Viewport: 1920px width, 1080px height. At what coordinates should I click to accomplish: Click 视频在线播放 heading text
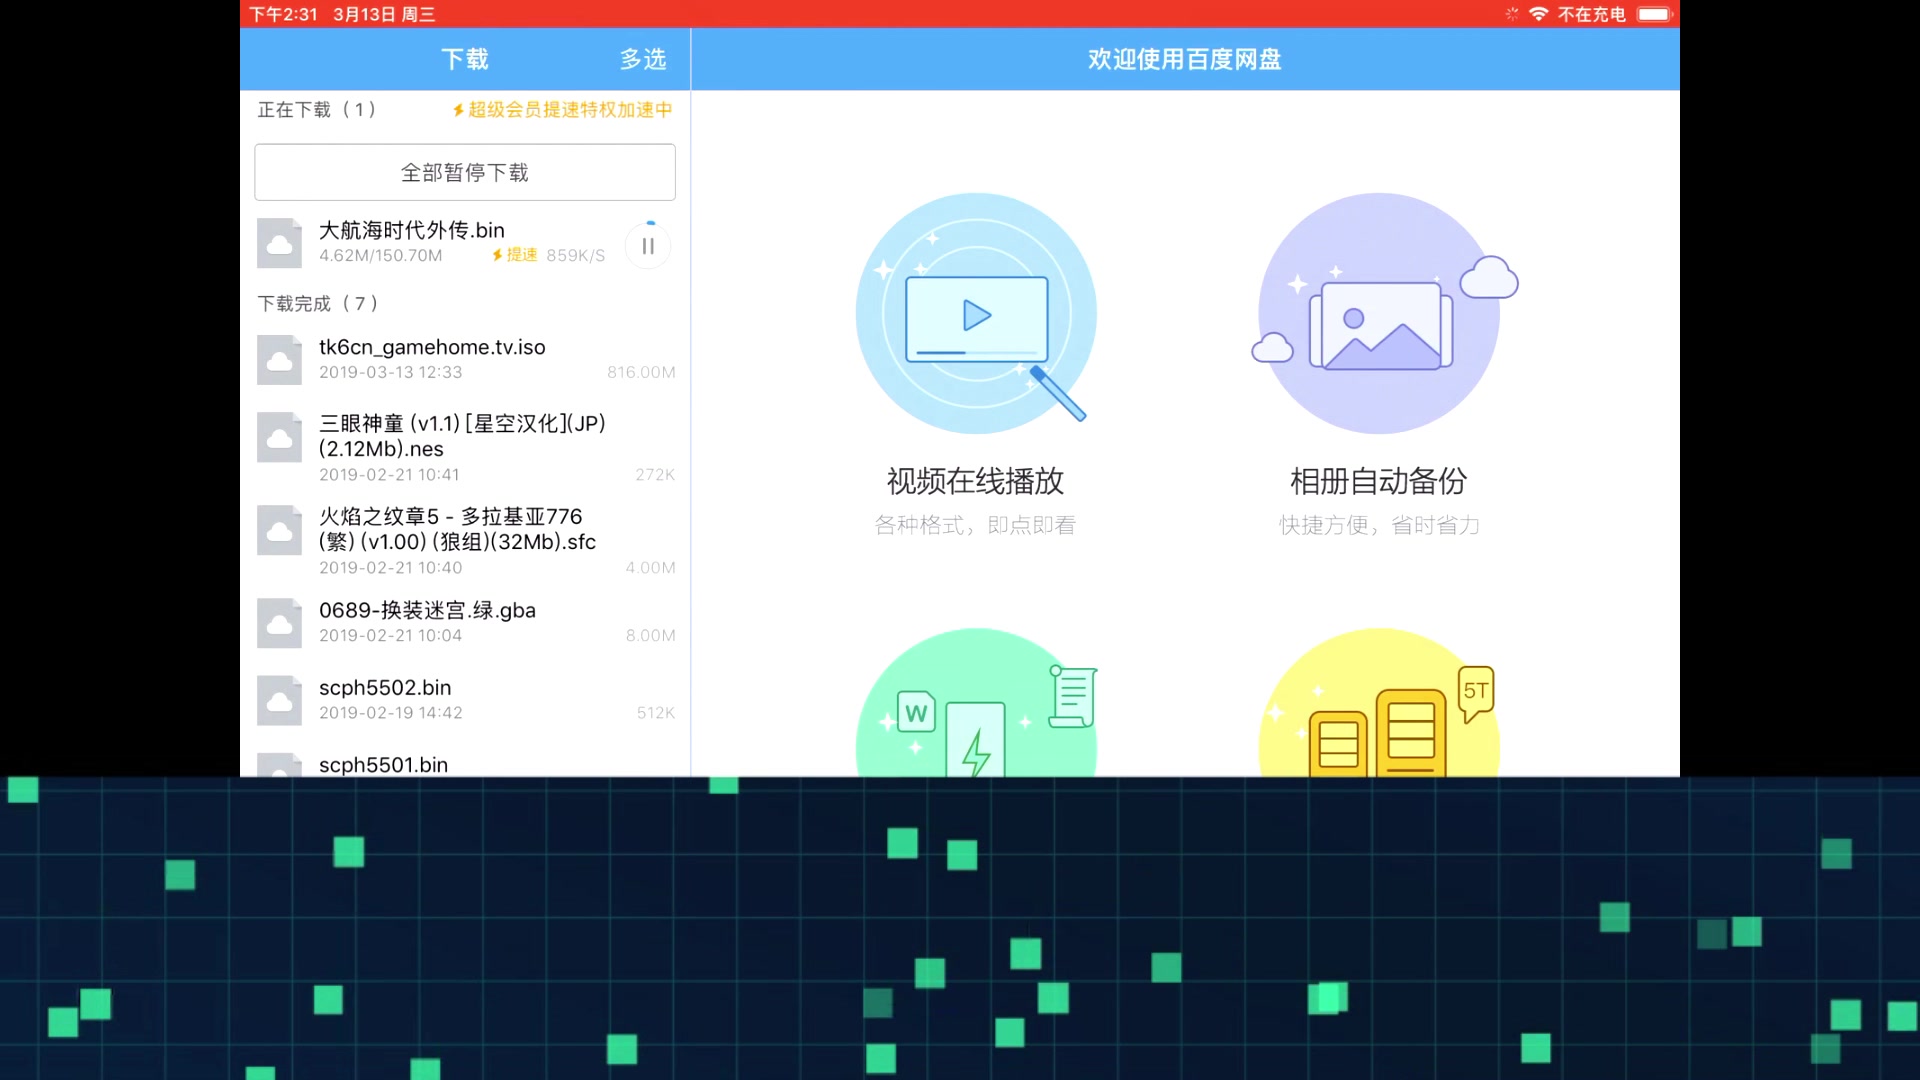click(975, 481)
